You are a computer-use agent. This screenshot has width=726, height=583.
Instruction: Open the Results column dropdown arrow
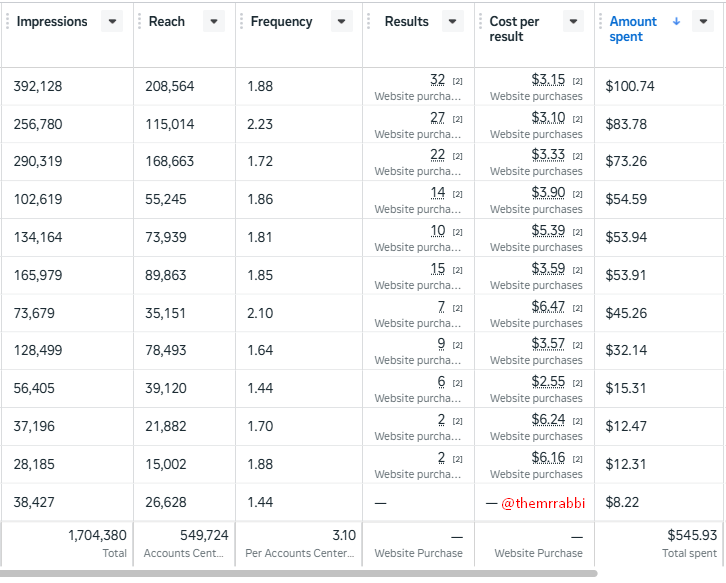[x=453, y=22]
